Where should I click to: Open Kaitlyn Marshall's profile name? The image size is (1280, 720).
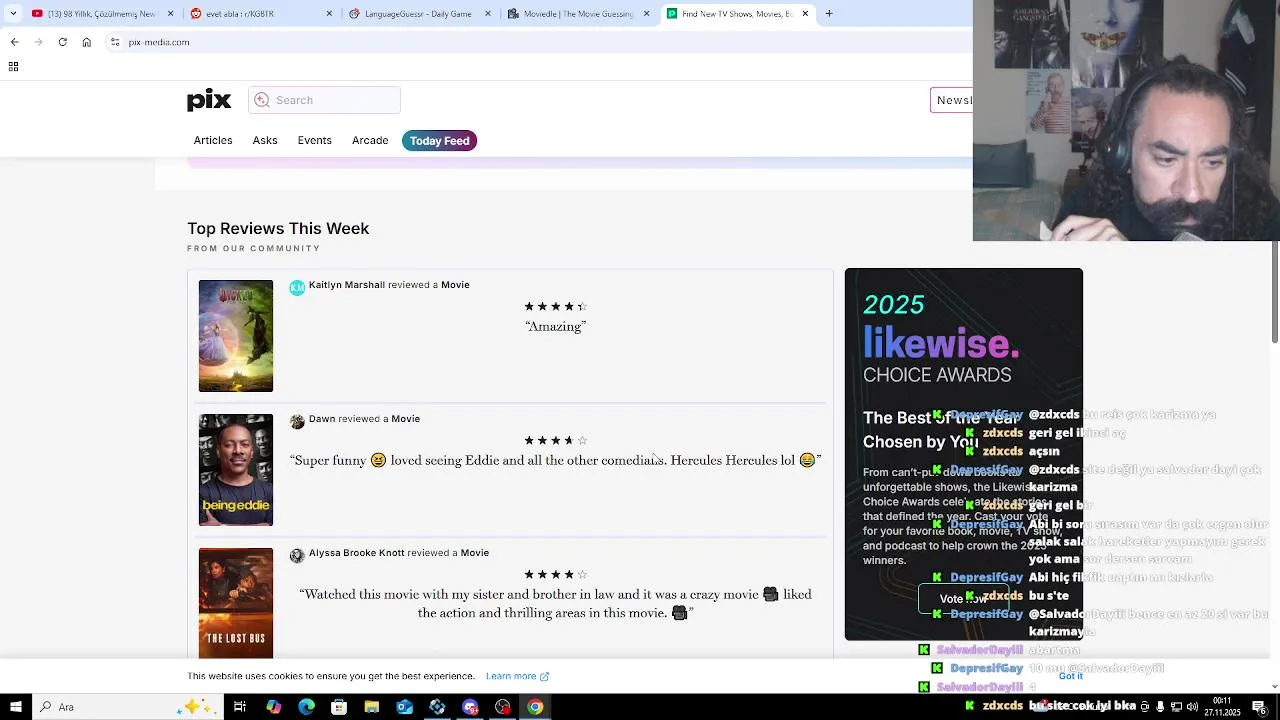coord(346,285)
